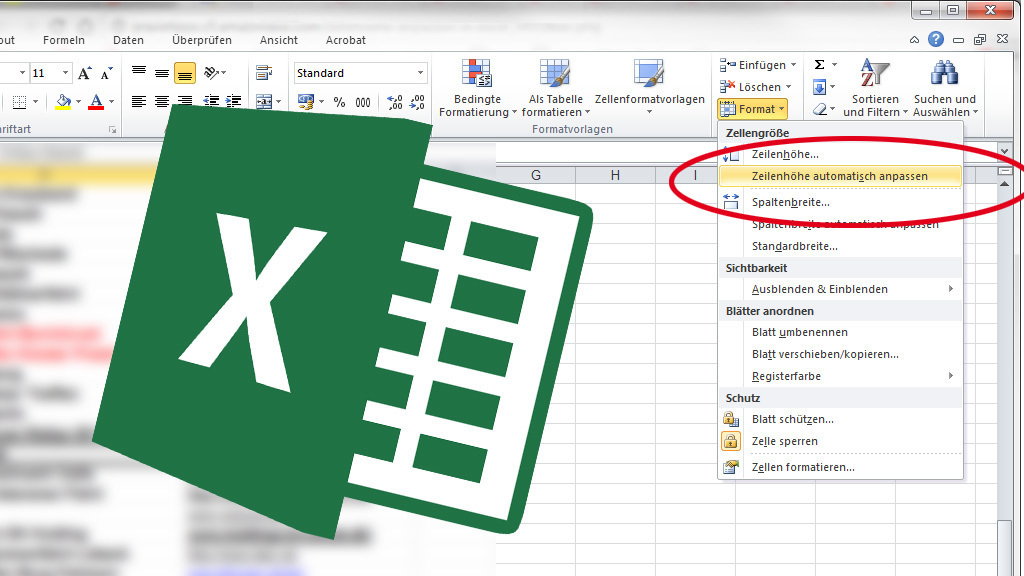
Task: Switch to the Acrobat tab
Action: (345, 40)
